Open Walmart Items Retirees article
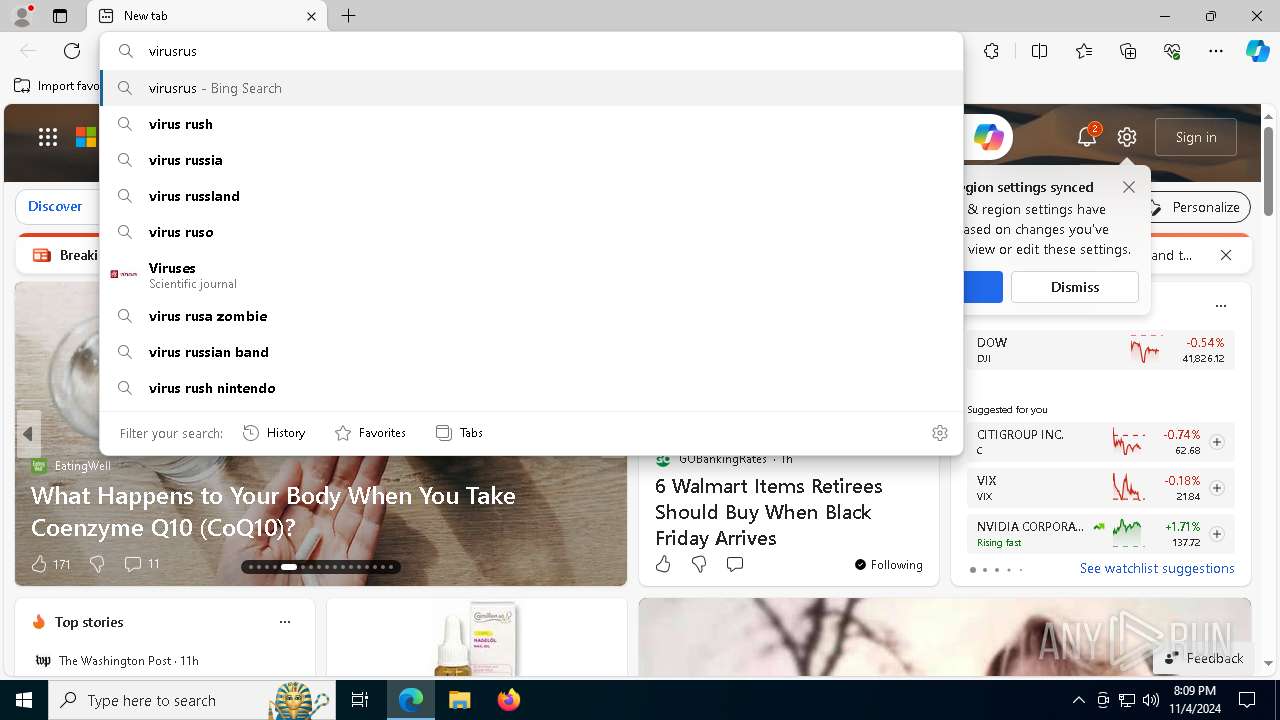Viewport: 1280px width, 720px height. pyautogui.click(x=769, y=512)
